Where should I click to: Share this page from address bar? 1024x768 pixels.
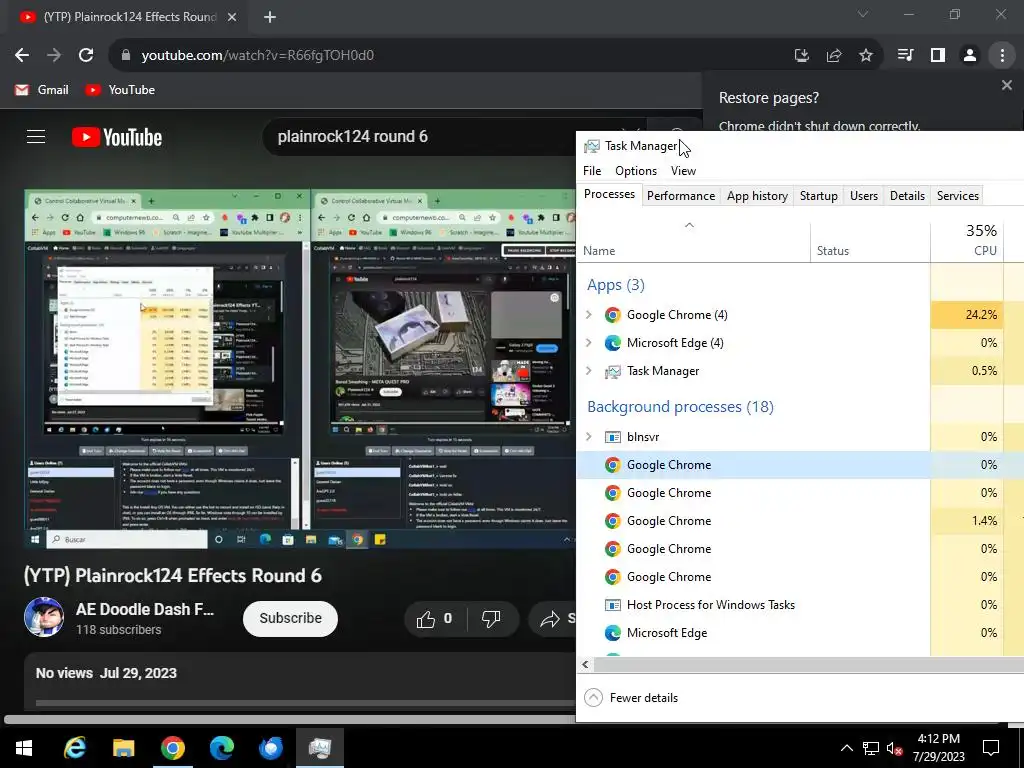(x=833, y=56)
